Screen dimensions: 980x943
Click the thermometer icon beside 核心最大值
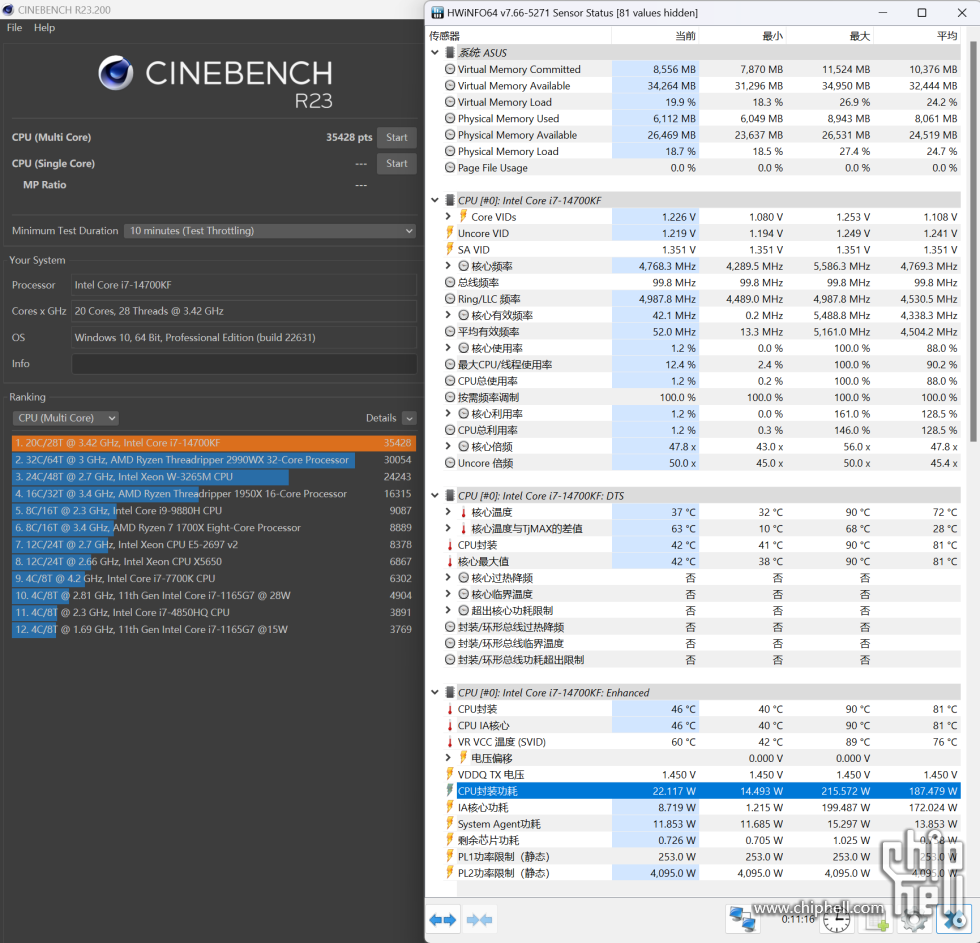tap(449, 561)
